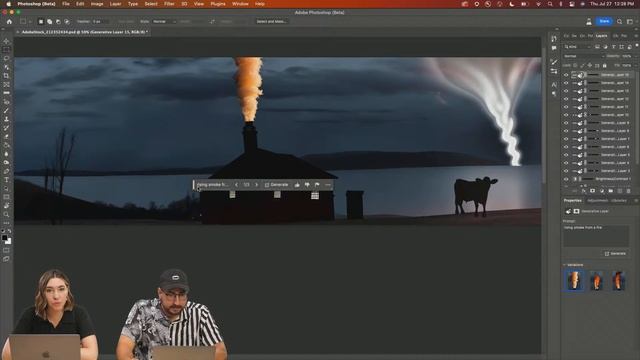Select the Brush tool
Image resolution: width=640 pixels, height=360 pixels.
click(6, 111)
